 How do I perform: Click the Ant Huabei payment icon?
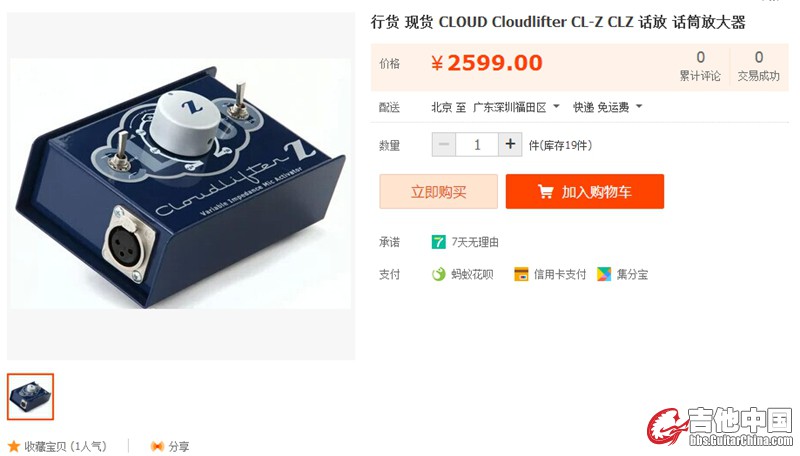pyautogui.click(x=438, y=274)
